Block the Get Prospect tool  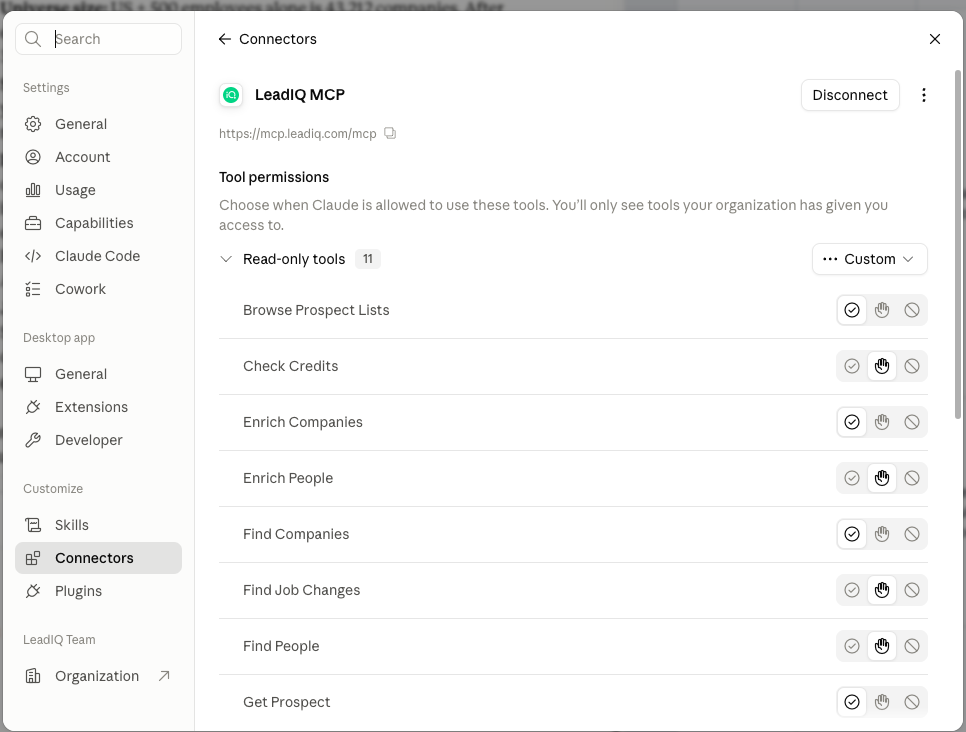[x=912, y=702]
